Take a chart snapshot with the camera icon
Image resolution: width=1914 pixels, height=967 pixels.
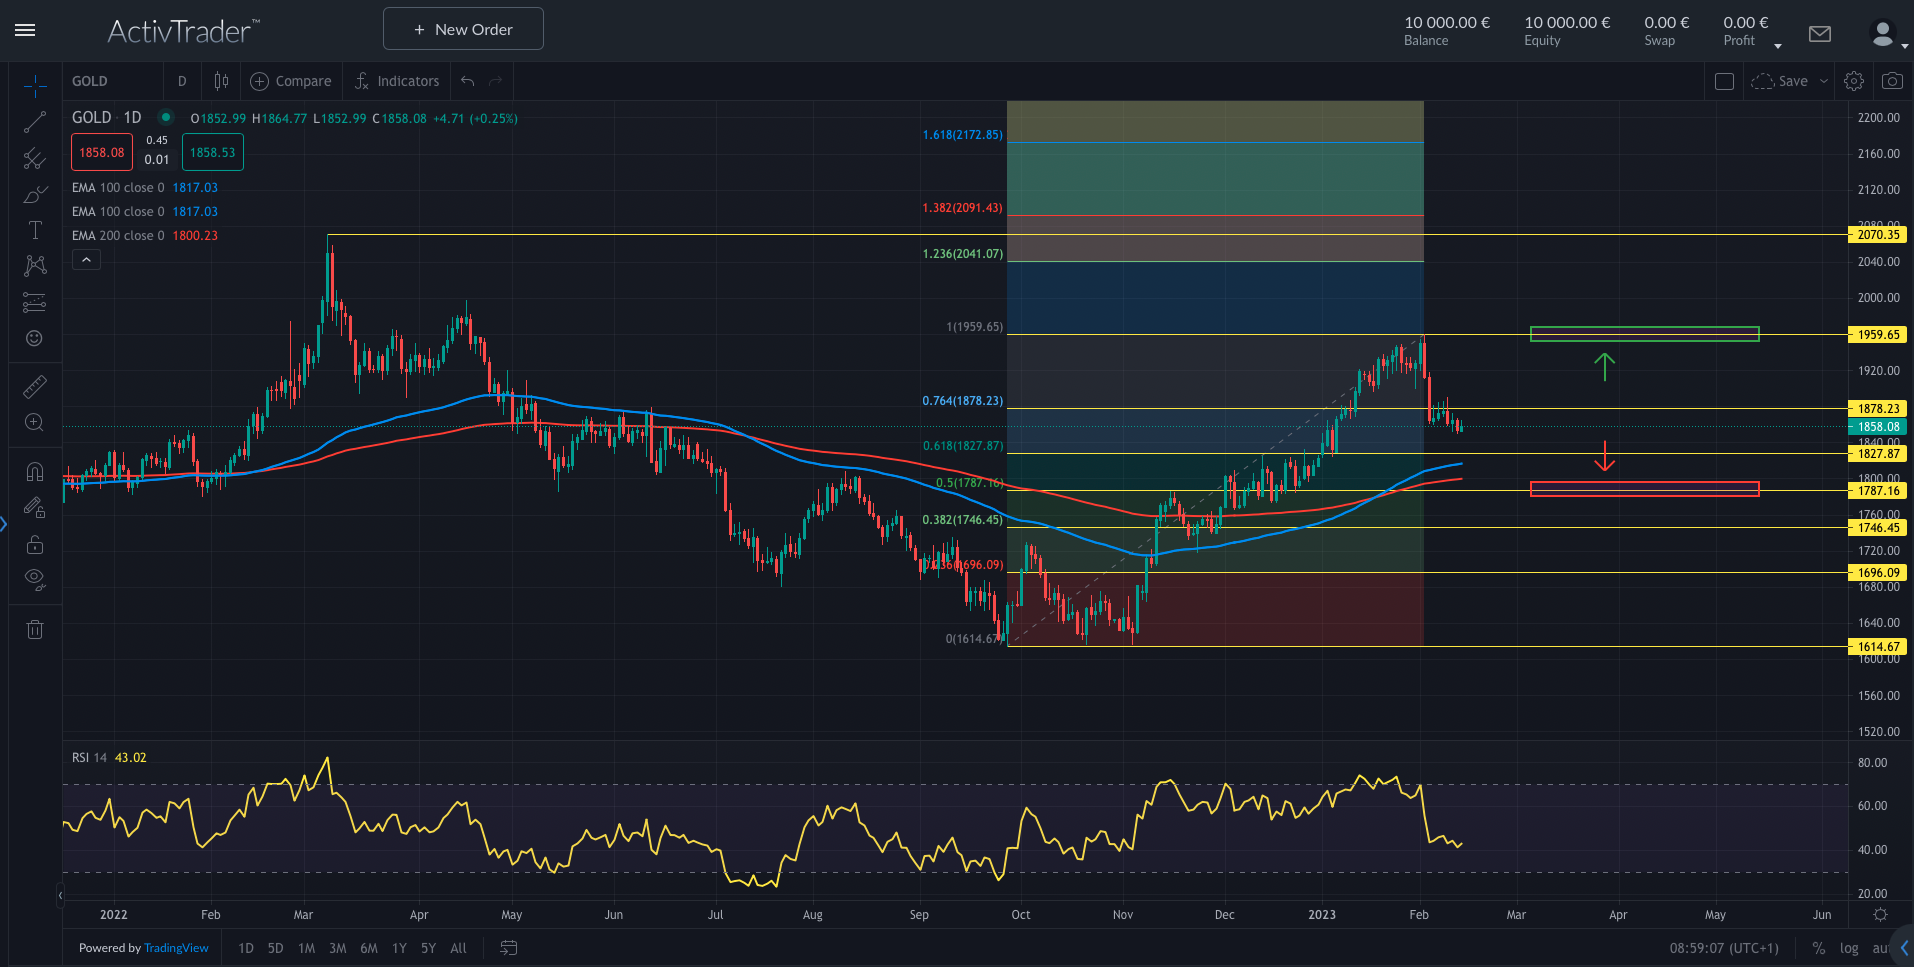pyautogui.click(x=1892, y=81)
